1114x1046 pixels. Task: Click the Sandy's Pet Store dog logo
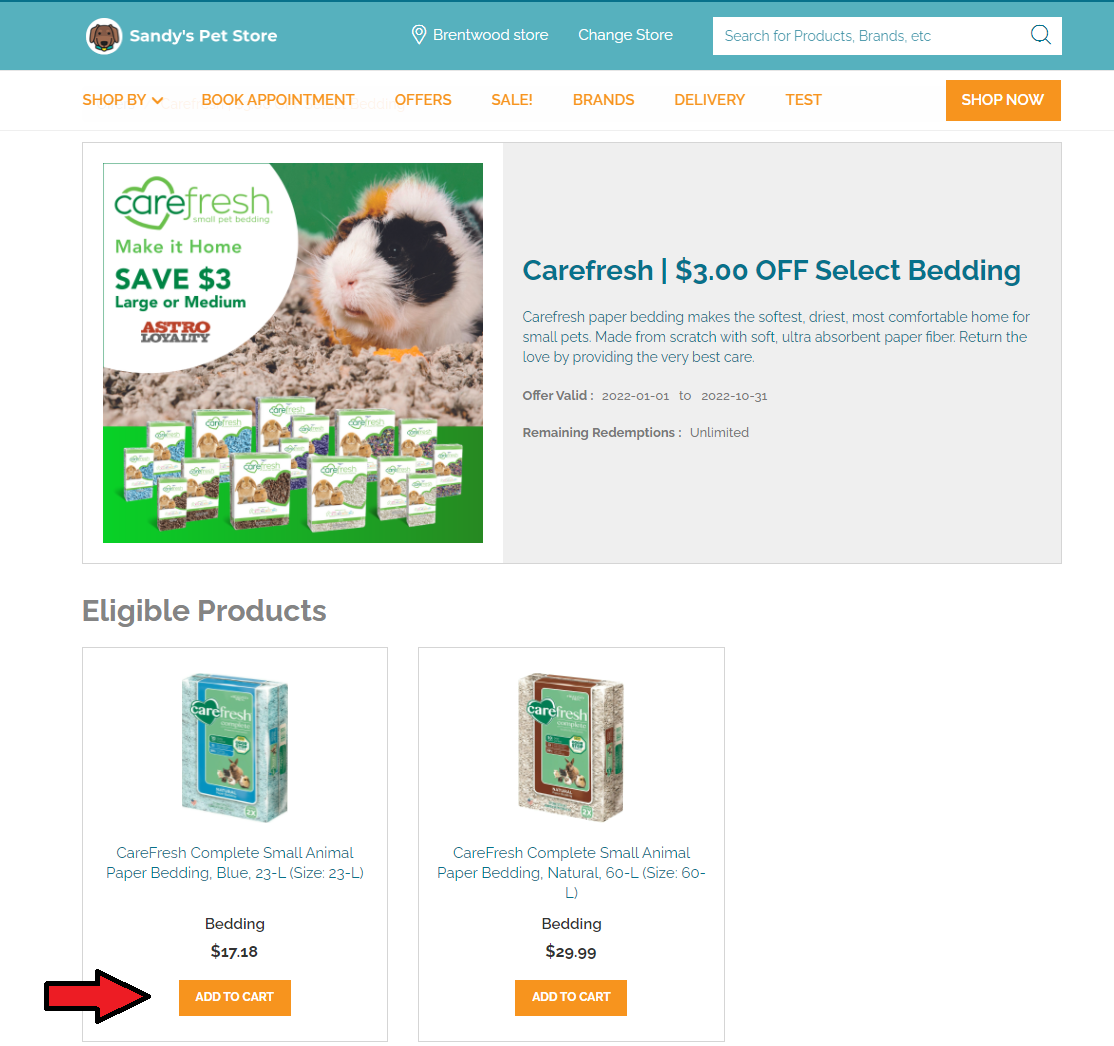point(104,36)
